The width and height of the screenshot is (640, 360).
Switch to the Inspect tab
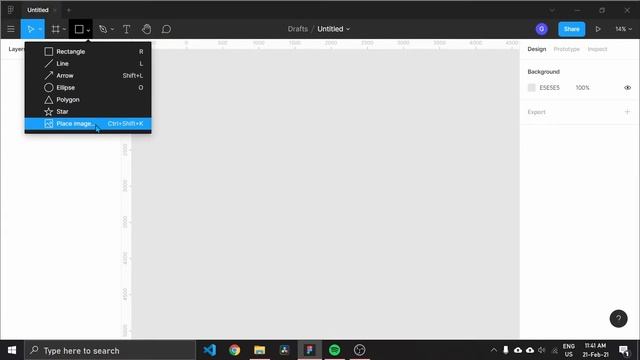597,49
